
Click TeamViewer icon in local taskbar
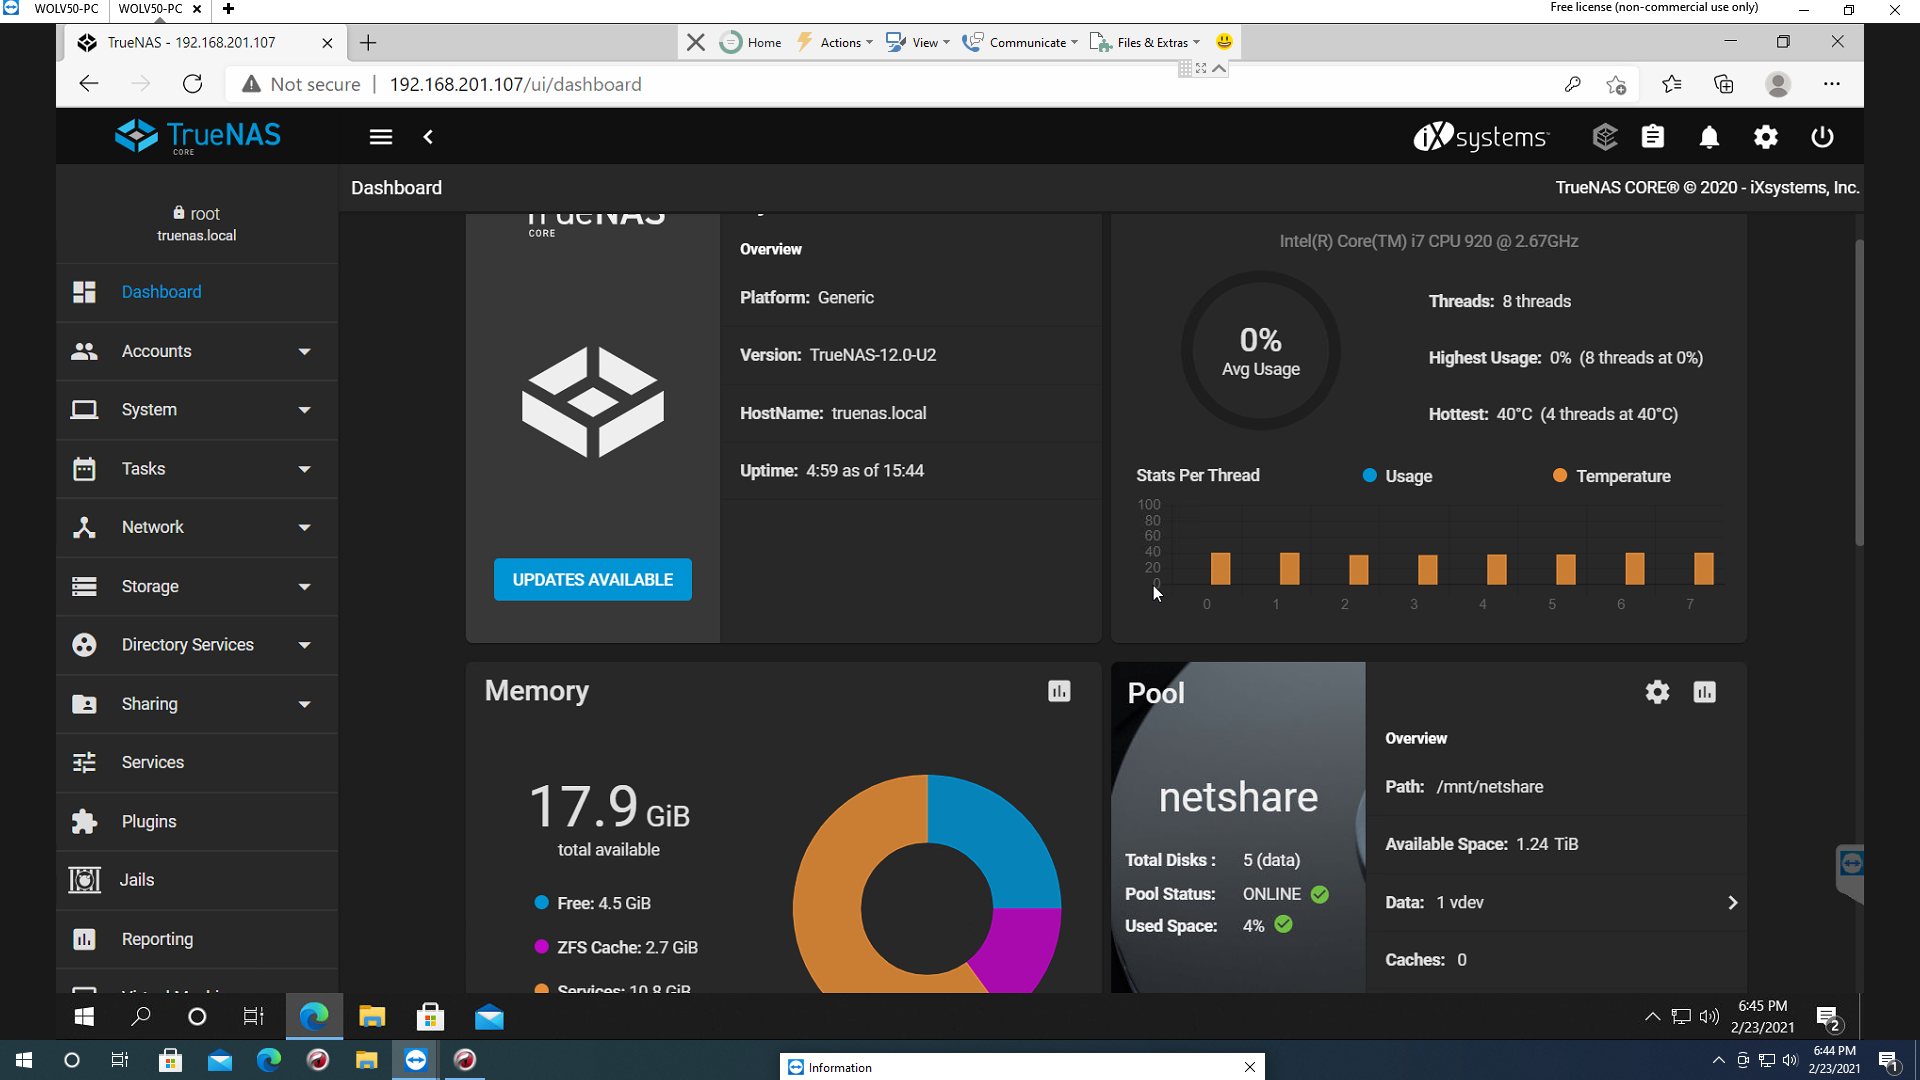416,1060
